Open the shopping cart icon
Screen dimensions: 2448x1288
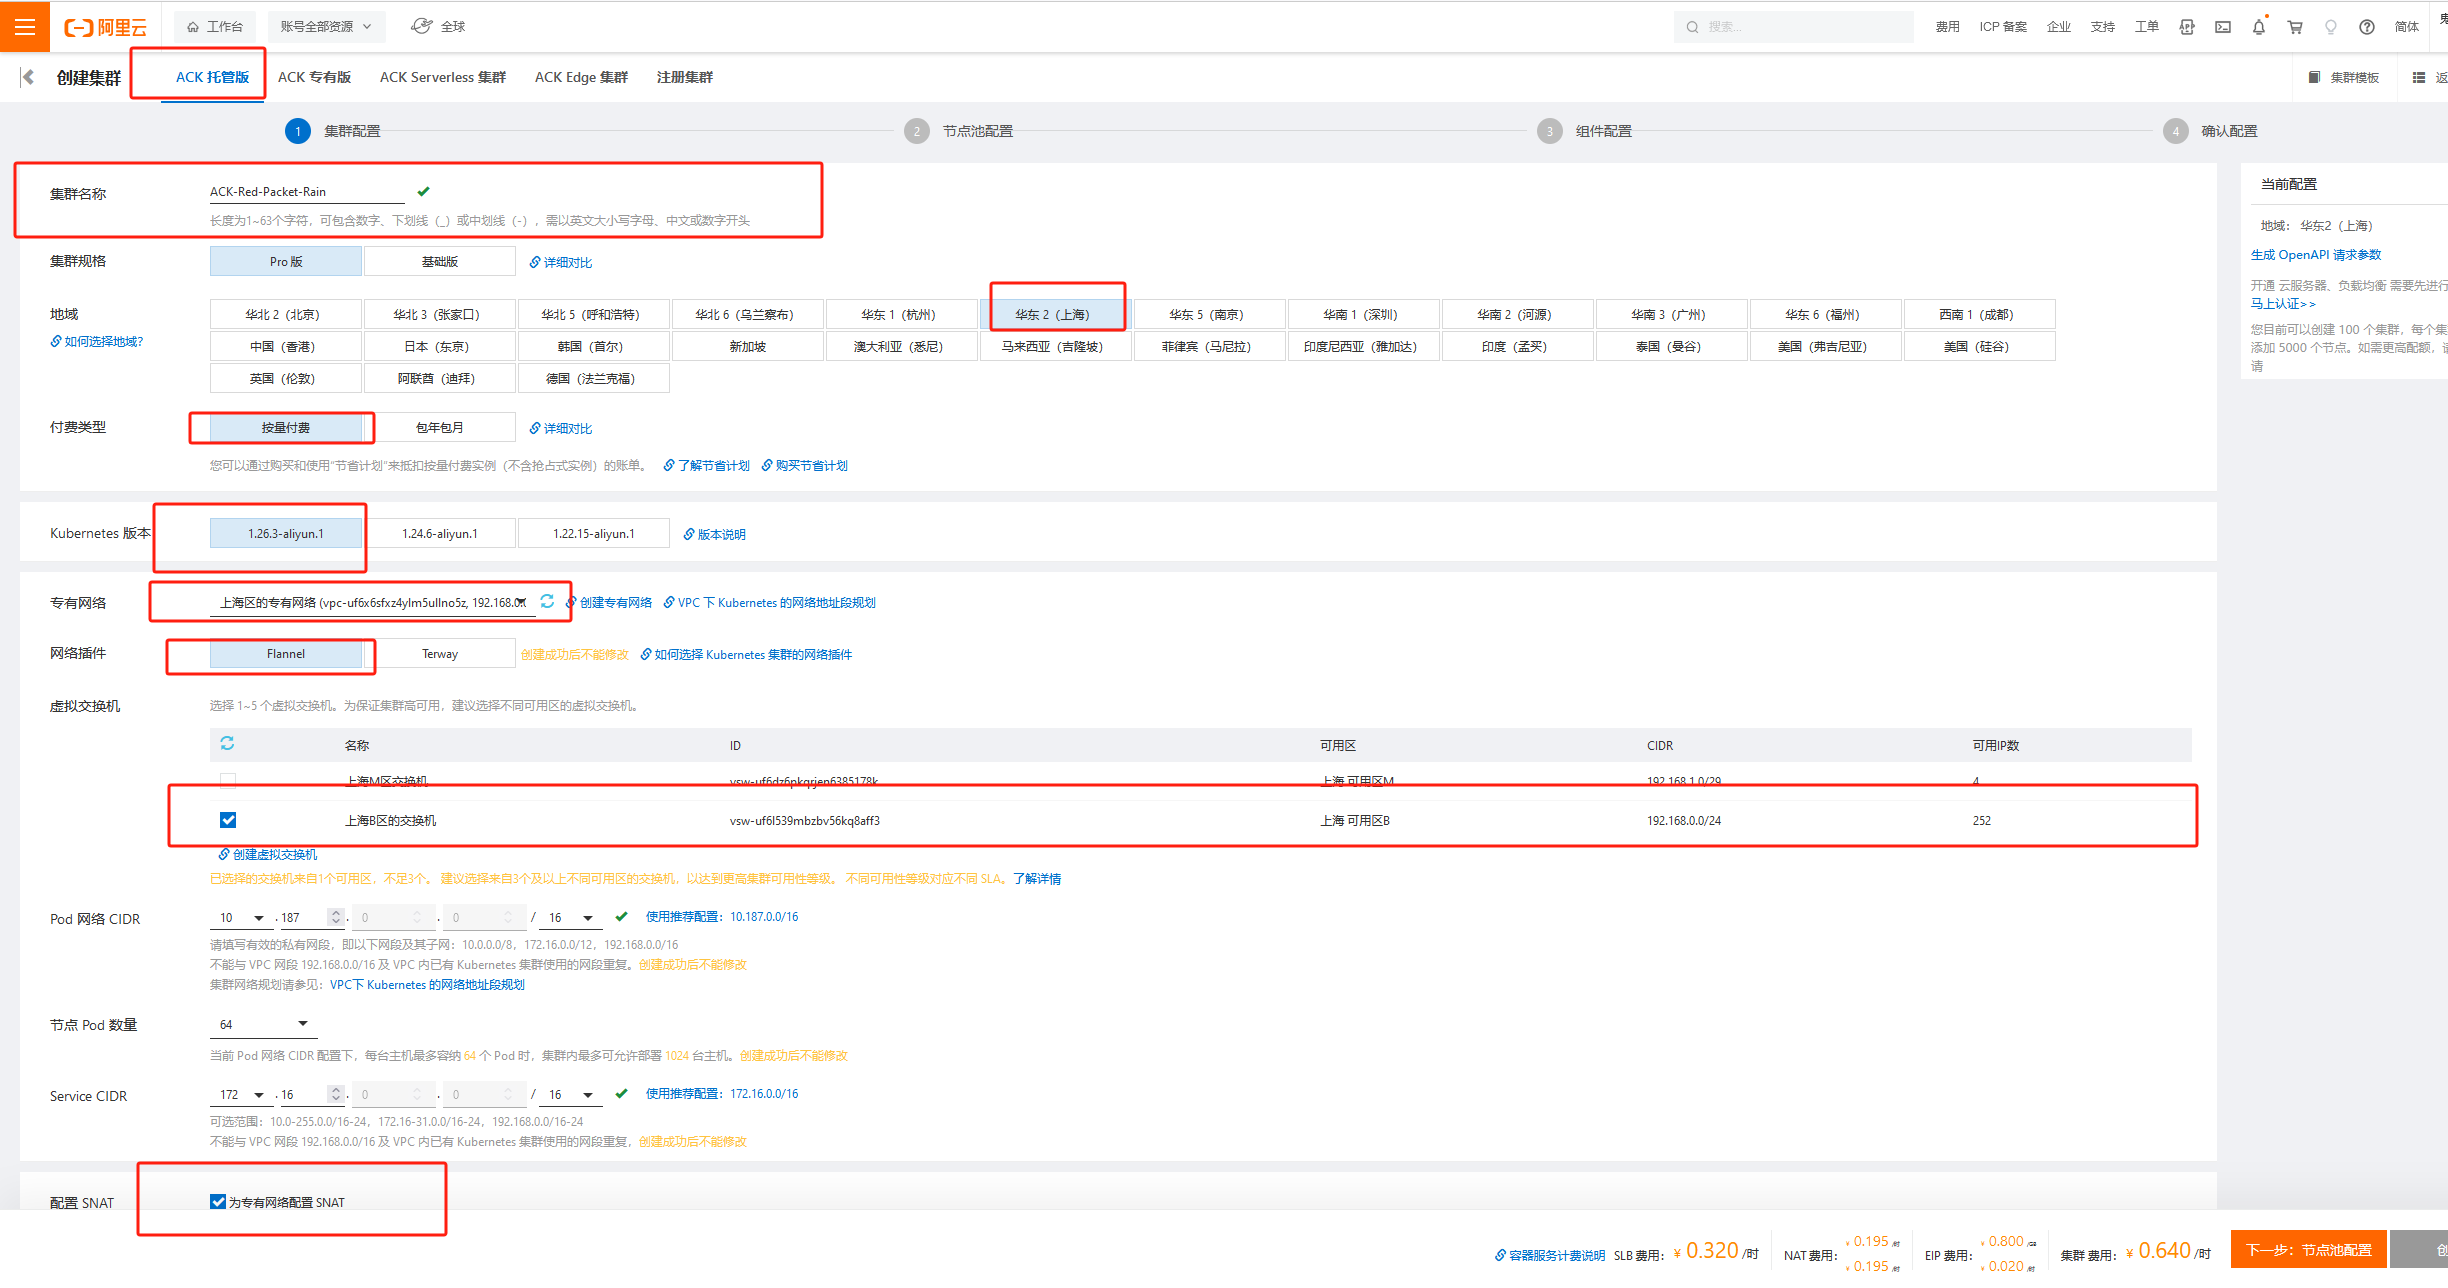(2295, 27)
